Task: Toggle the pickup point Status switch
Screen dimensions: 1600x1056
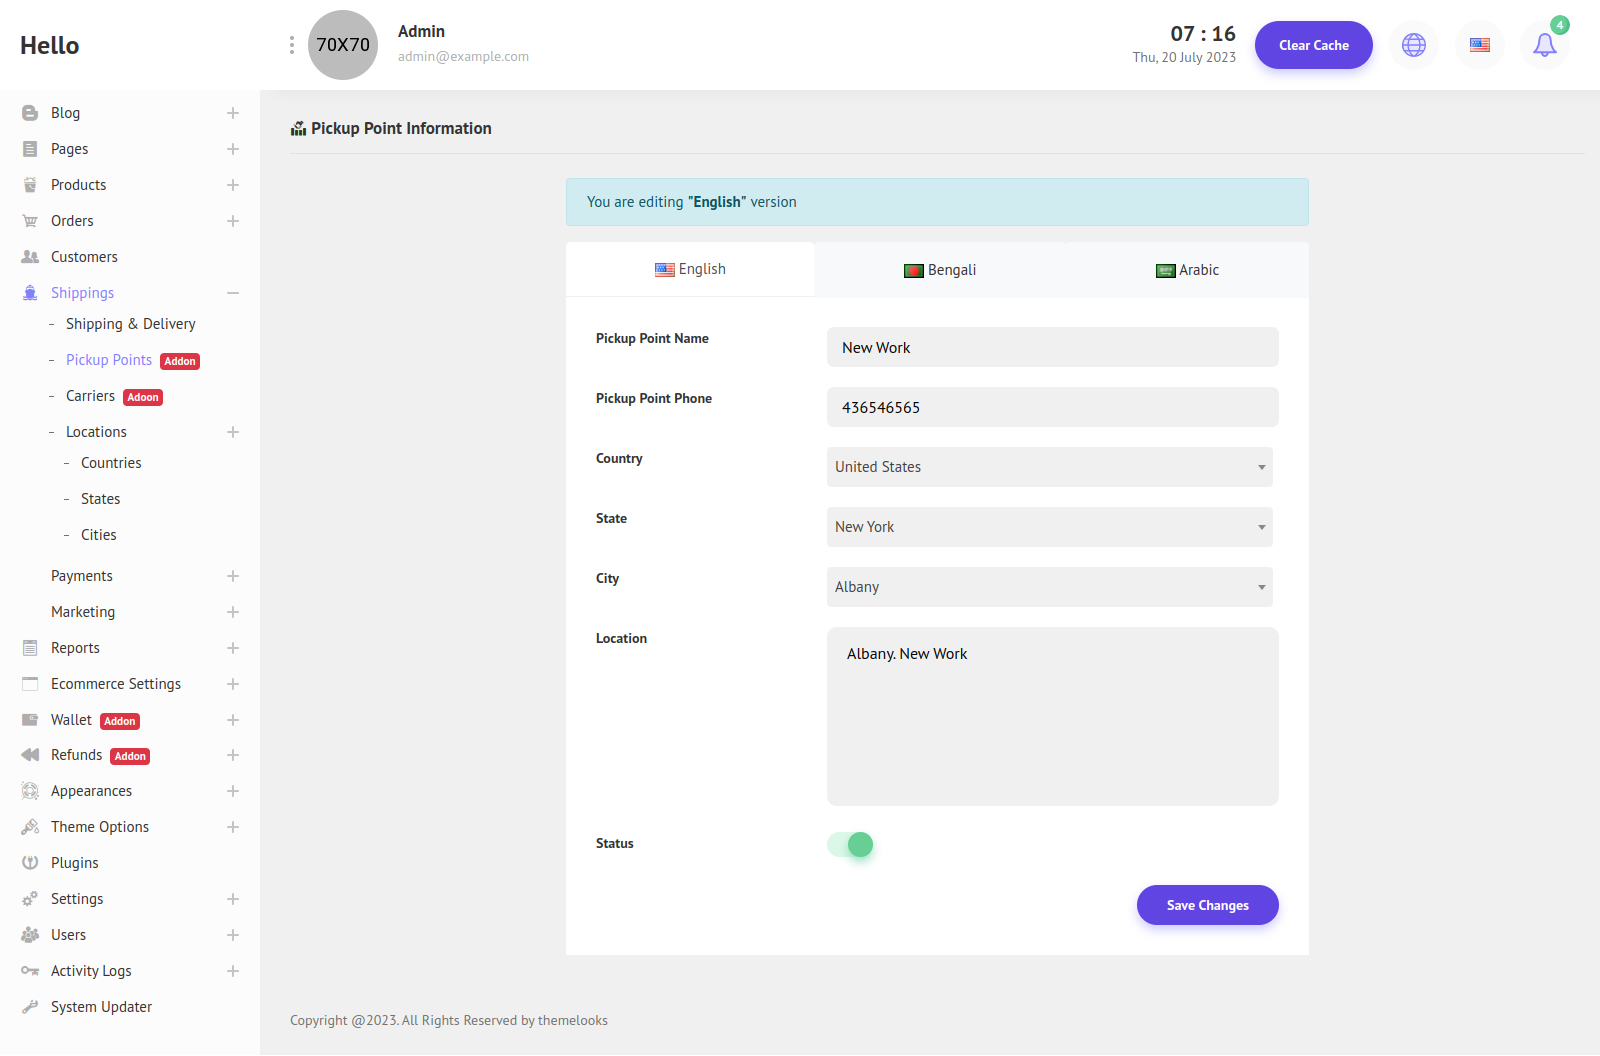Action: [x=851, y=845]
